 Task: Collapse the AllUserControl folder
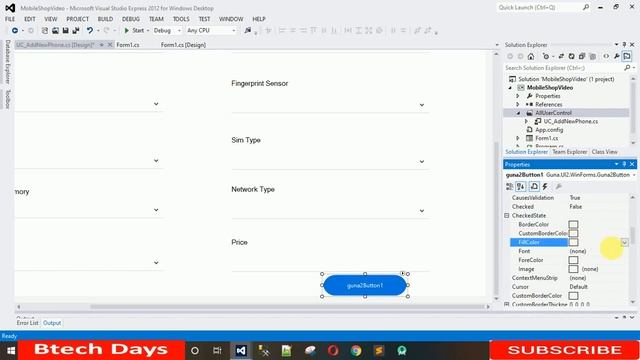pyautogui.click(x=518, y=113)
